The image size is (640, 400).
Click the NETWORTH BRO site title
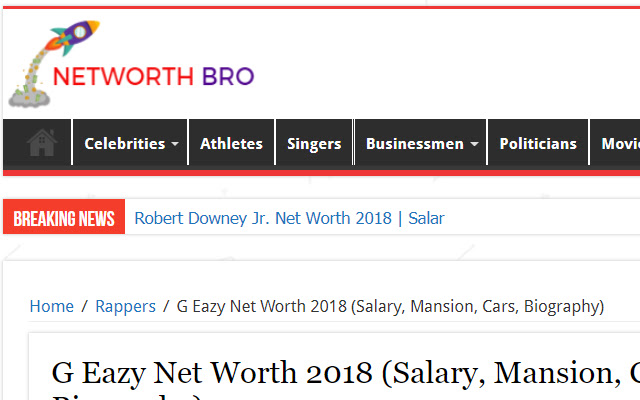tap(153, 76)
